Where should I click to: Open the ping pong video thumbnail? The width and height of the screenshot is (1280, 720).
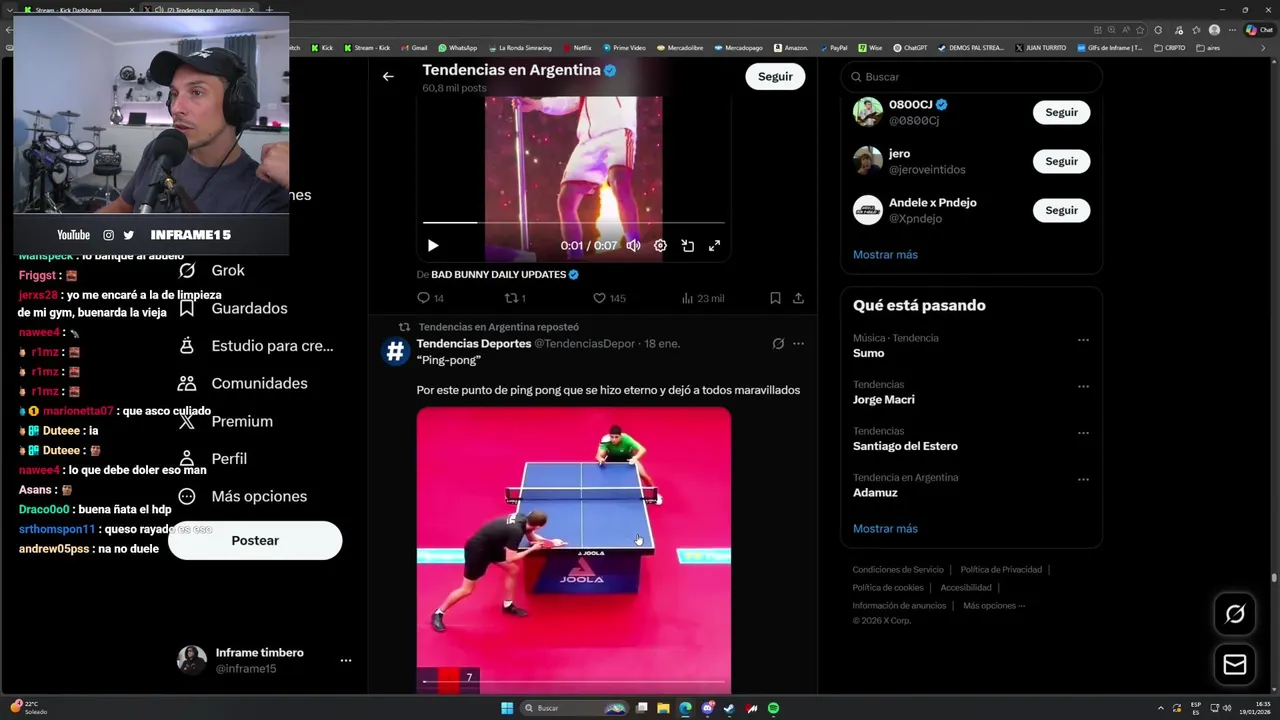pyautogui.click(x=573, y=548)
